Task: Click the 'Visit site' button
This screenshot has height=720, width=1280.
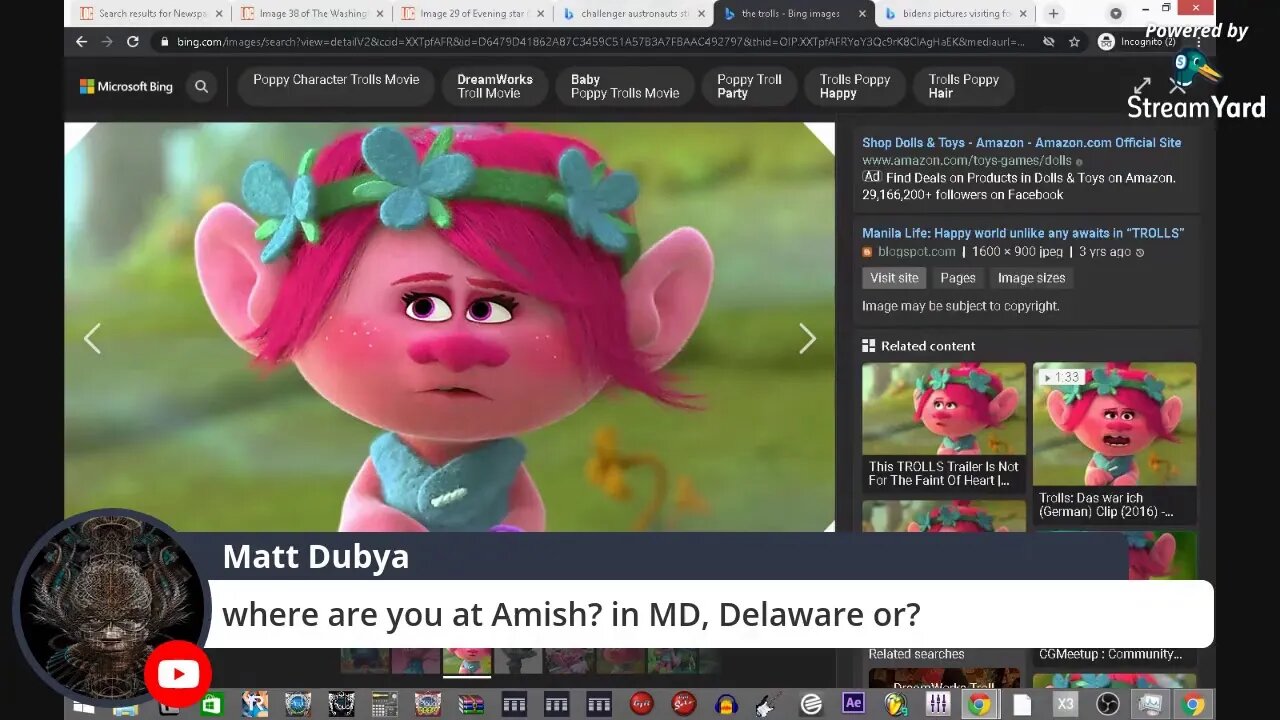Action: point(894,278)
